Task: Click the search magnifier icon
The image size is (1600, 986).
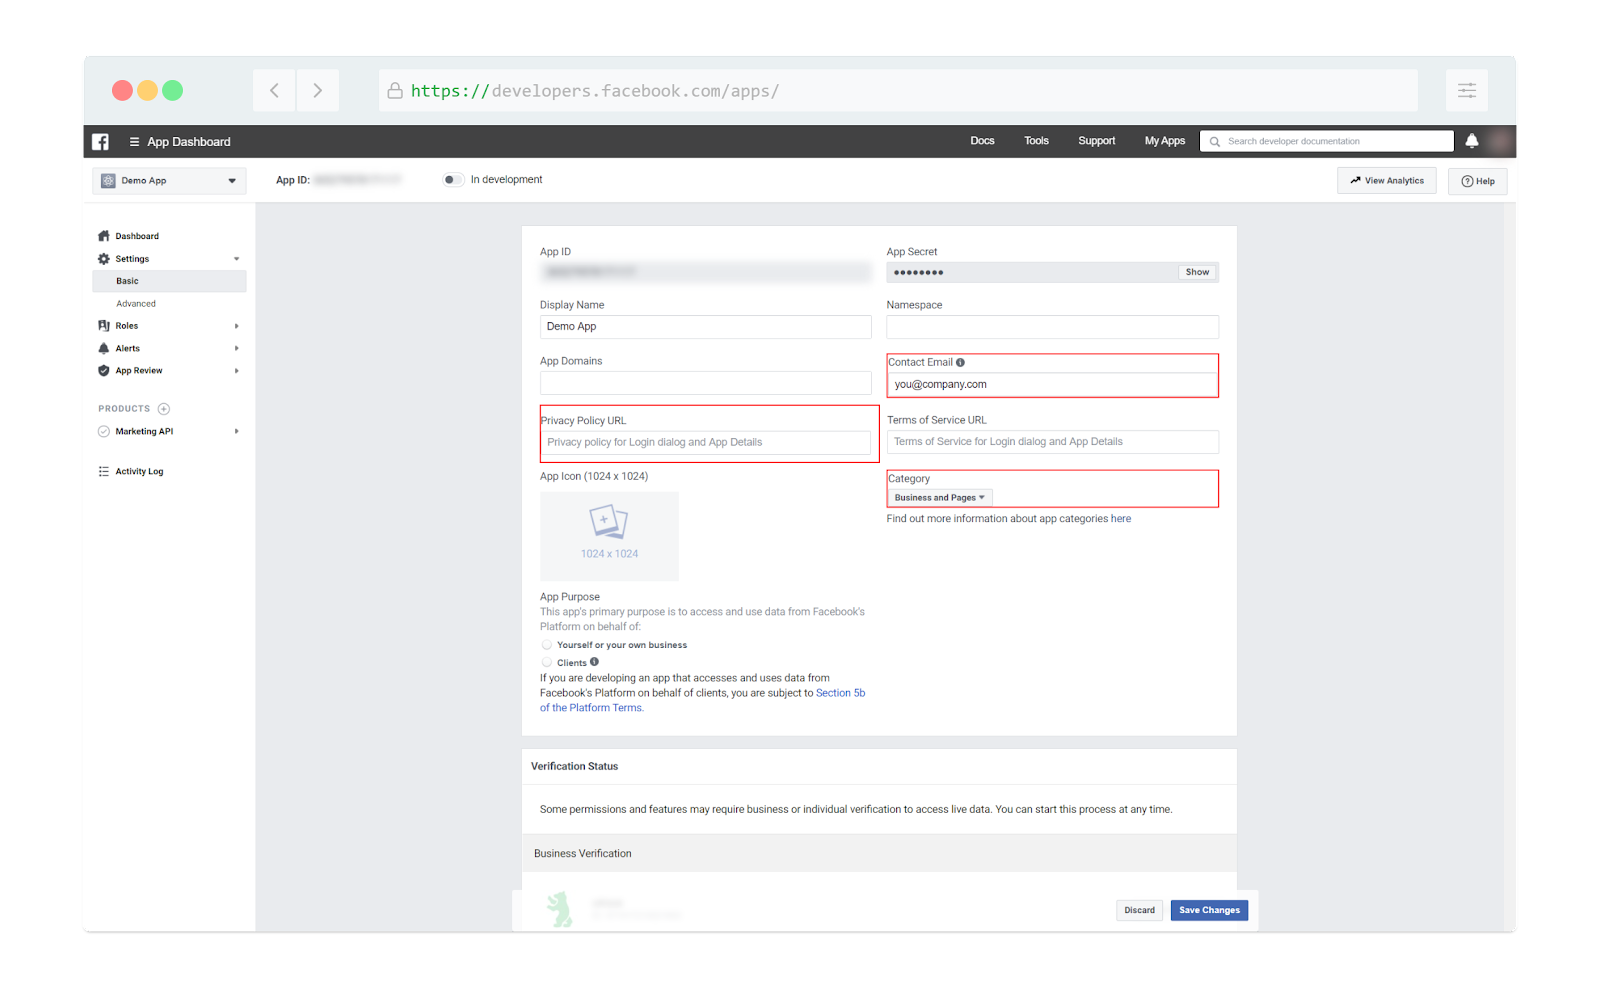Action: click(1215, 142)
